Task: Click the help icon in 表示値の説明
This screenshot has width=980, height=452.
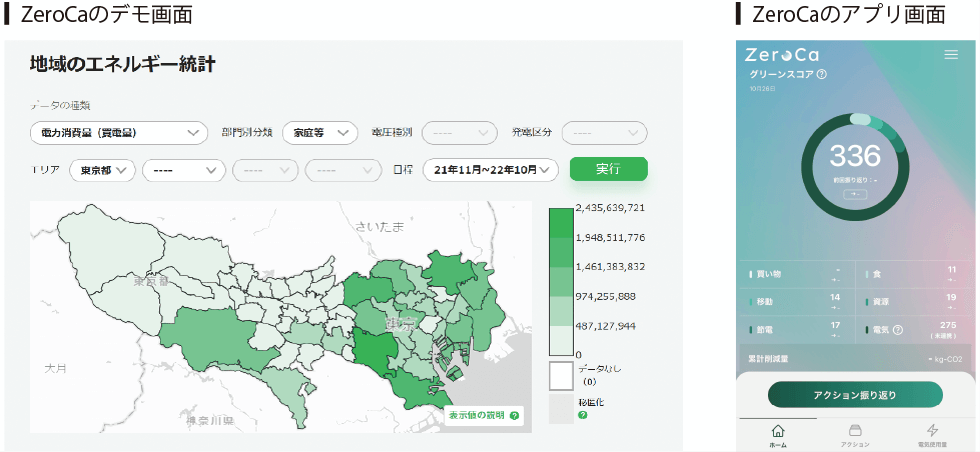Action: (514, 415)
